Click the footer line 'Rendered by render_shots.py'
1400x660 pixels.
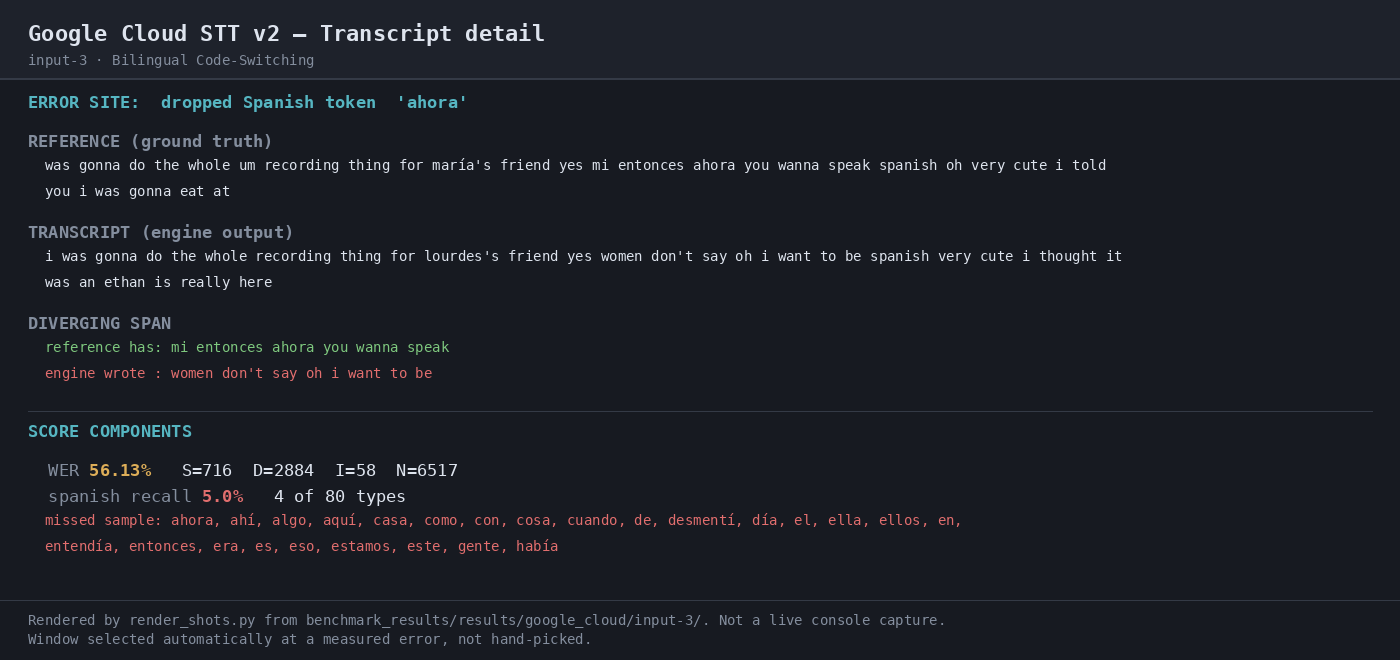coord(486,621)
